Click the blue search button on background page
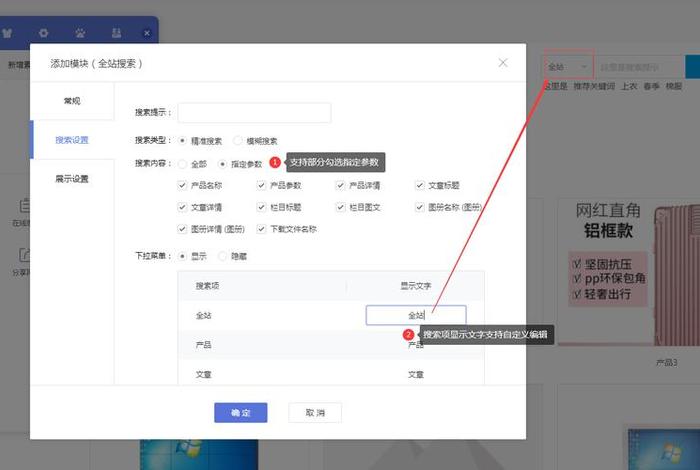The image size is (700, 470). pos(693,67)
